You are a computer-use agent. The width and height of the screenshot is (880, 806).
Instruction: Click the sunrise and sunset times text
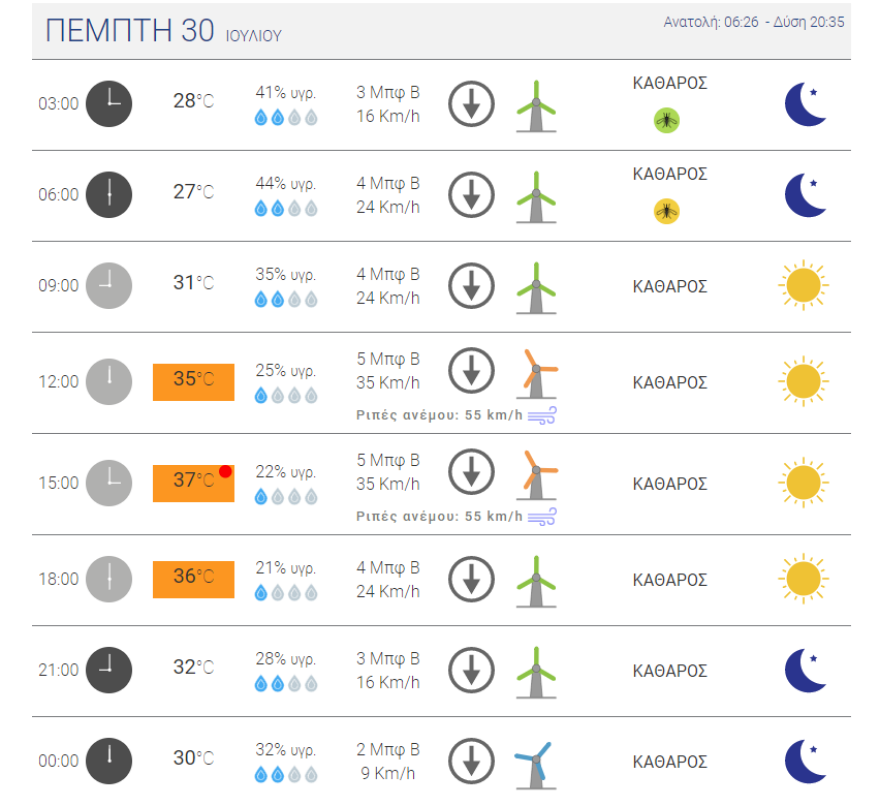[755, 22]
